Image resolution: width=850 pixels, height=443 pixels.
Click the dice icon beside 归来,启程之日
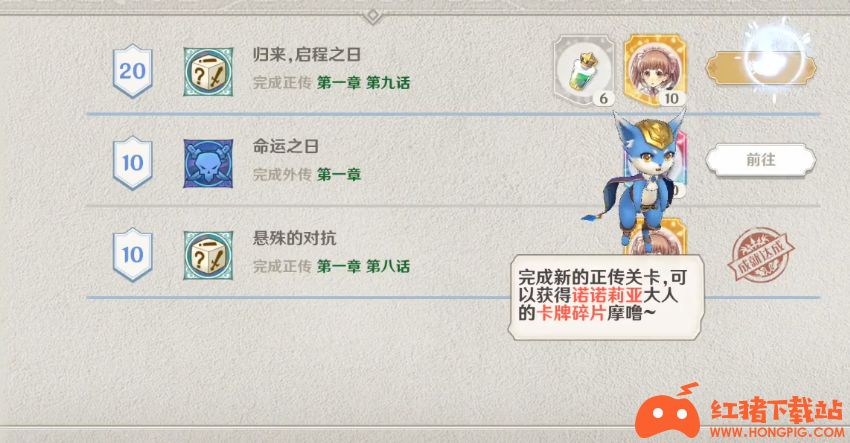(208, 72)
